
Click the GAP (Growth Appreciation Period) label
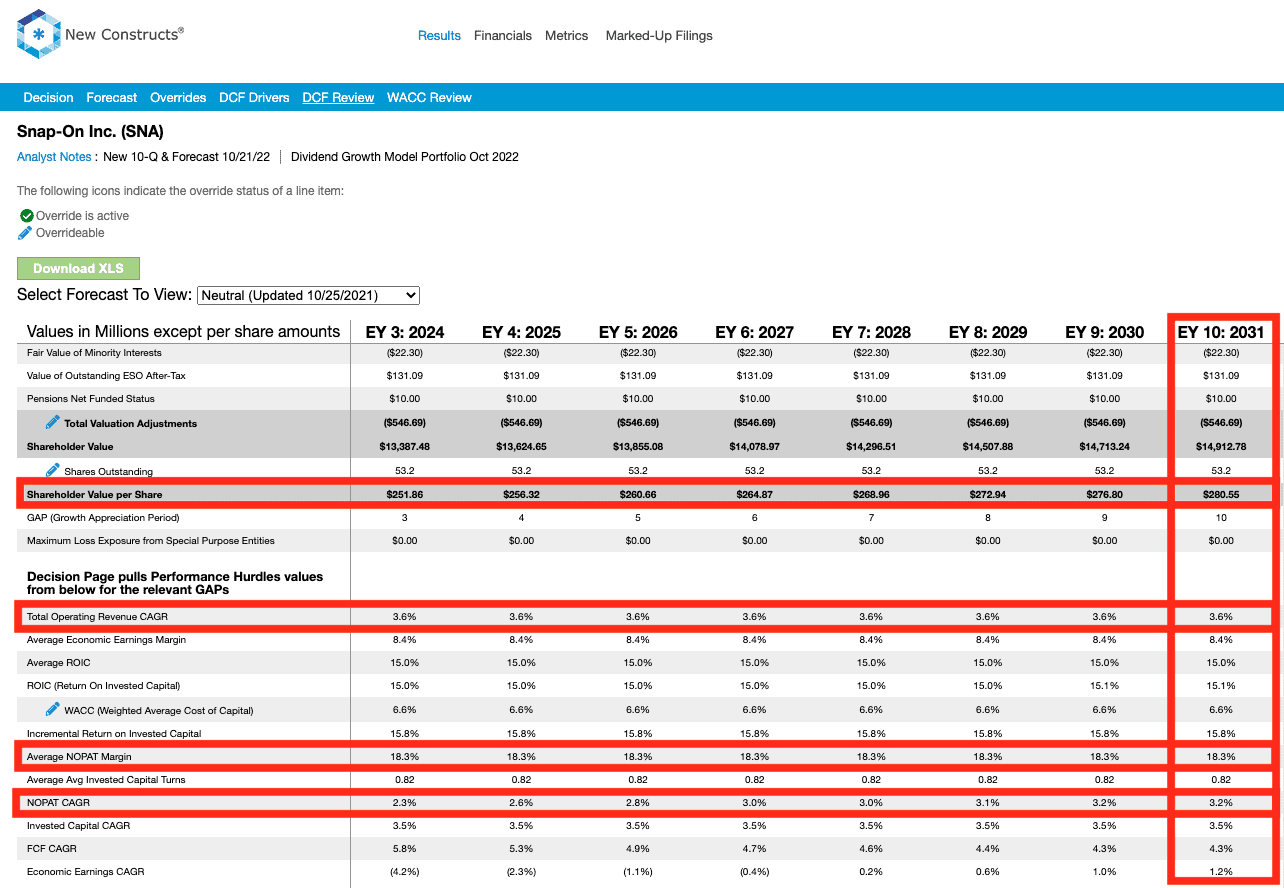pos(103,518)
